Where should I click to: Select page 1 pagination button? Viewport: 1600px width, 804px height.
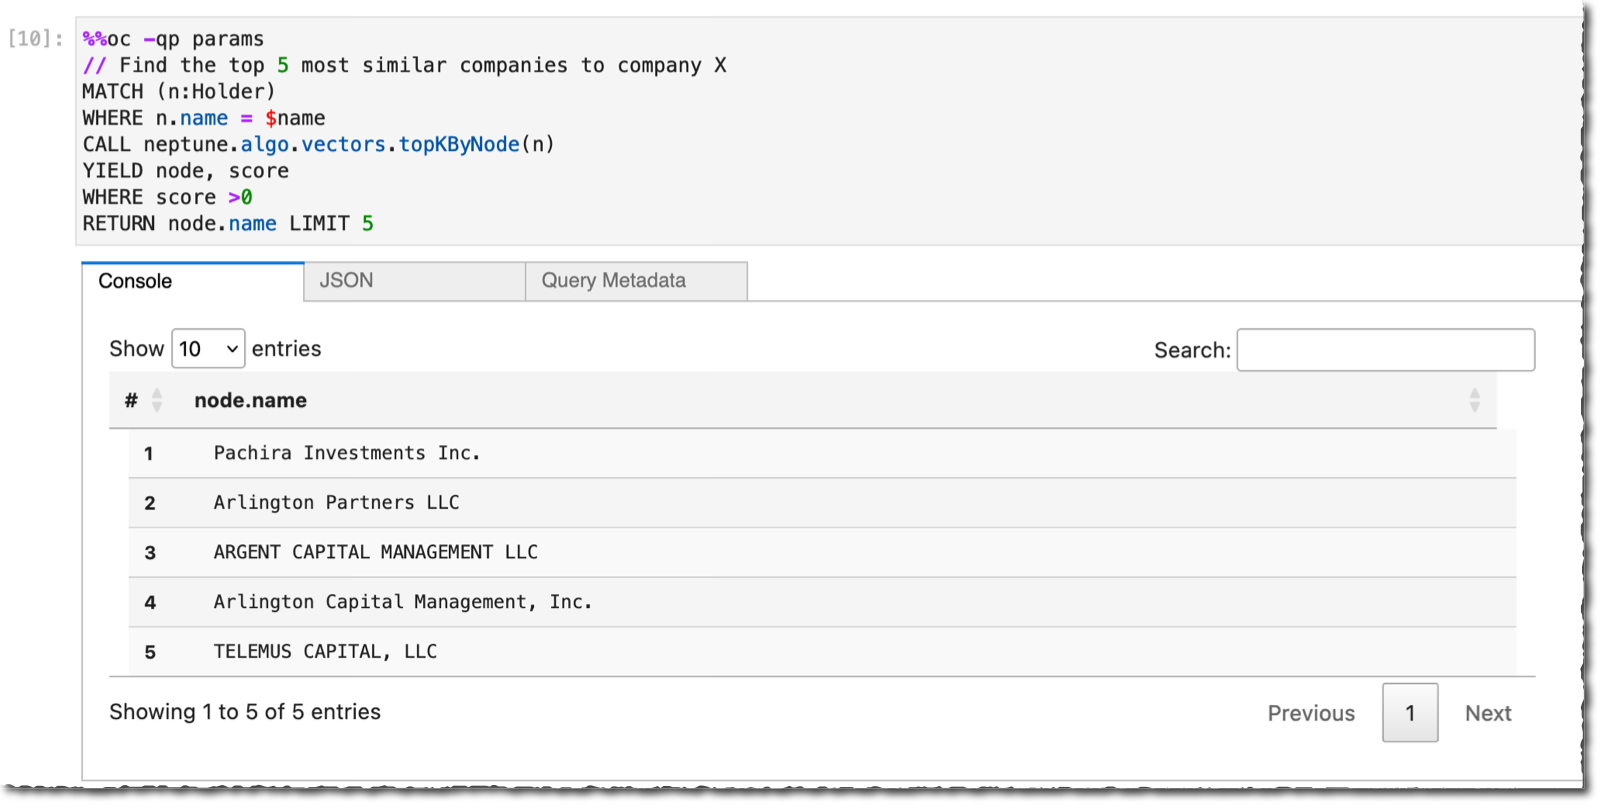tap(1410, 713)
